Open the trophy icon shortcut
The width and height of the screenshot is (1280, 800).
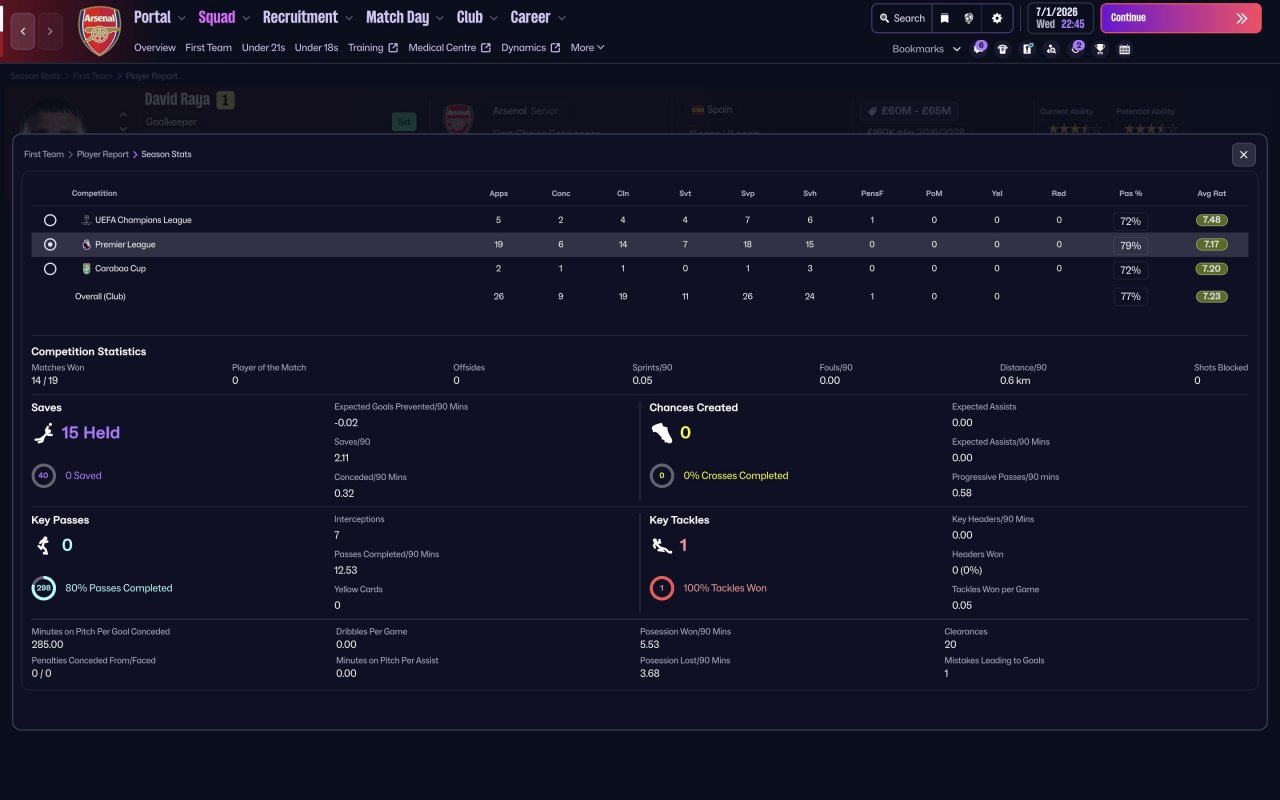click(1100, 49)
